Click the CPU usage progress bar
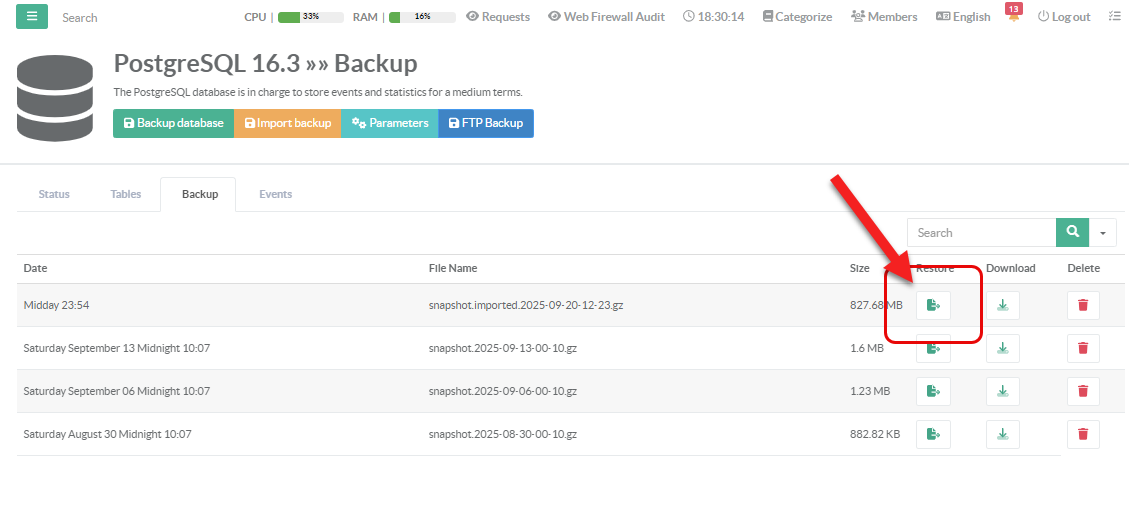 click(310, 17)
